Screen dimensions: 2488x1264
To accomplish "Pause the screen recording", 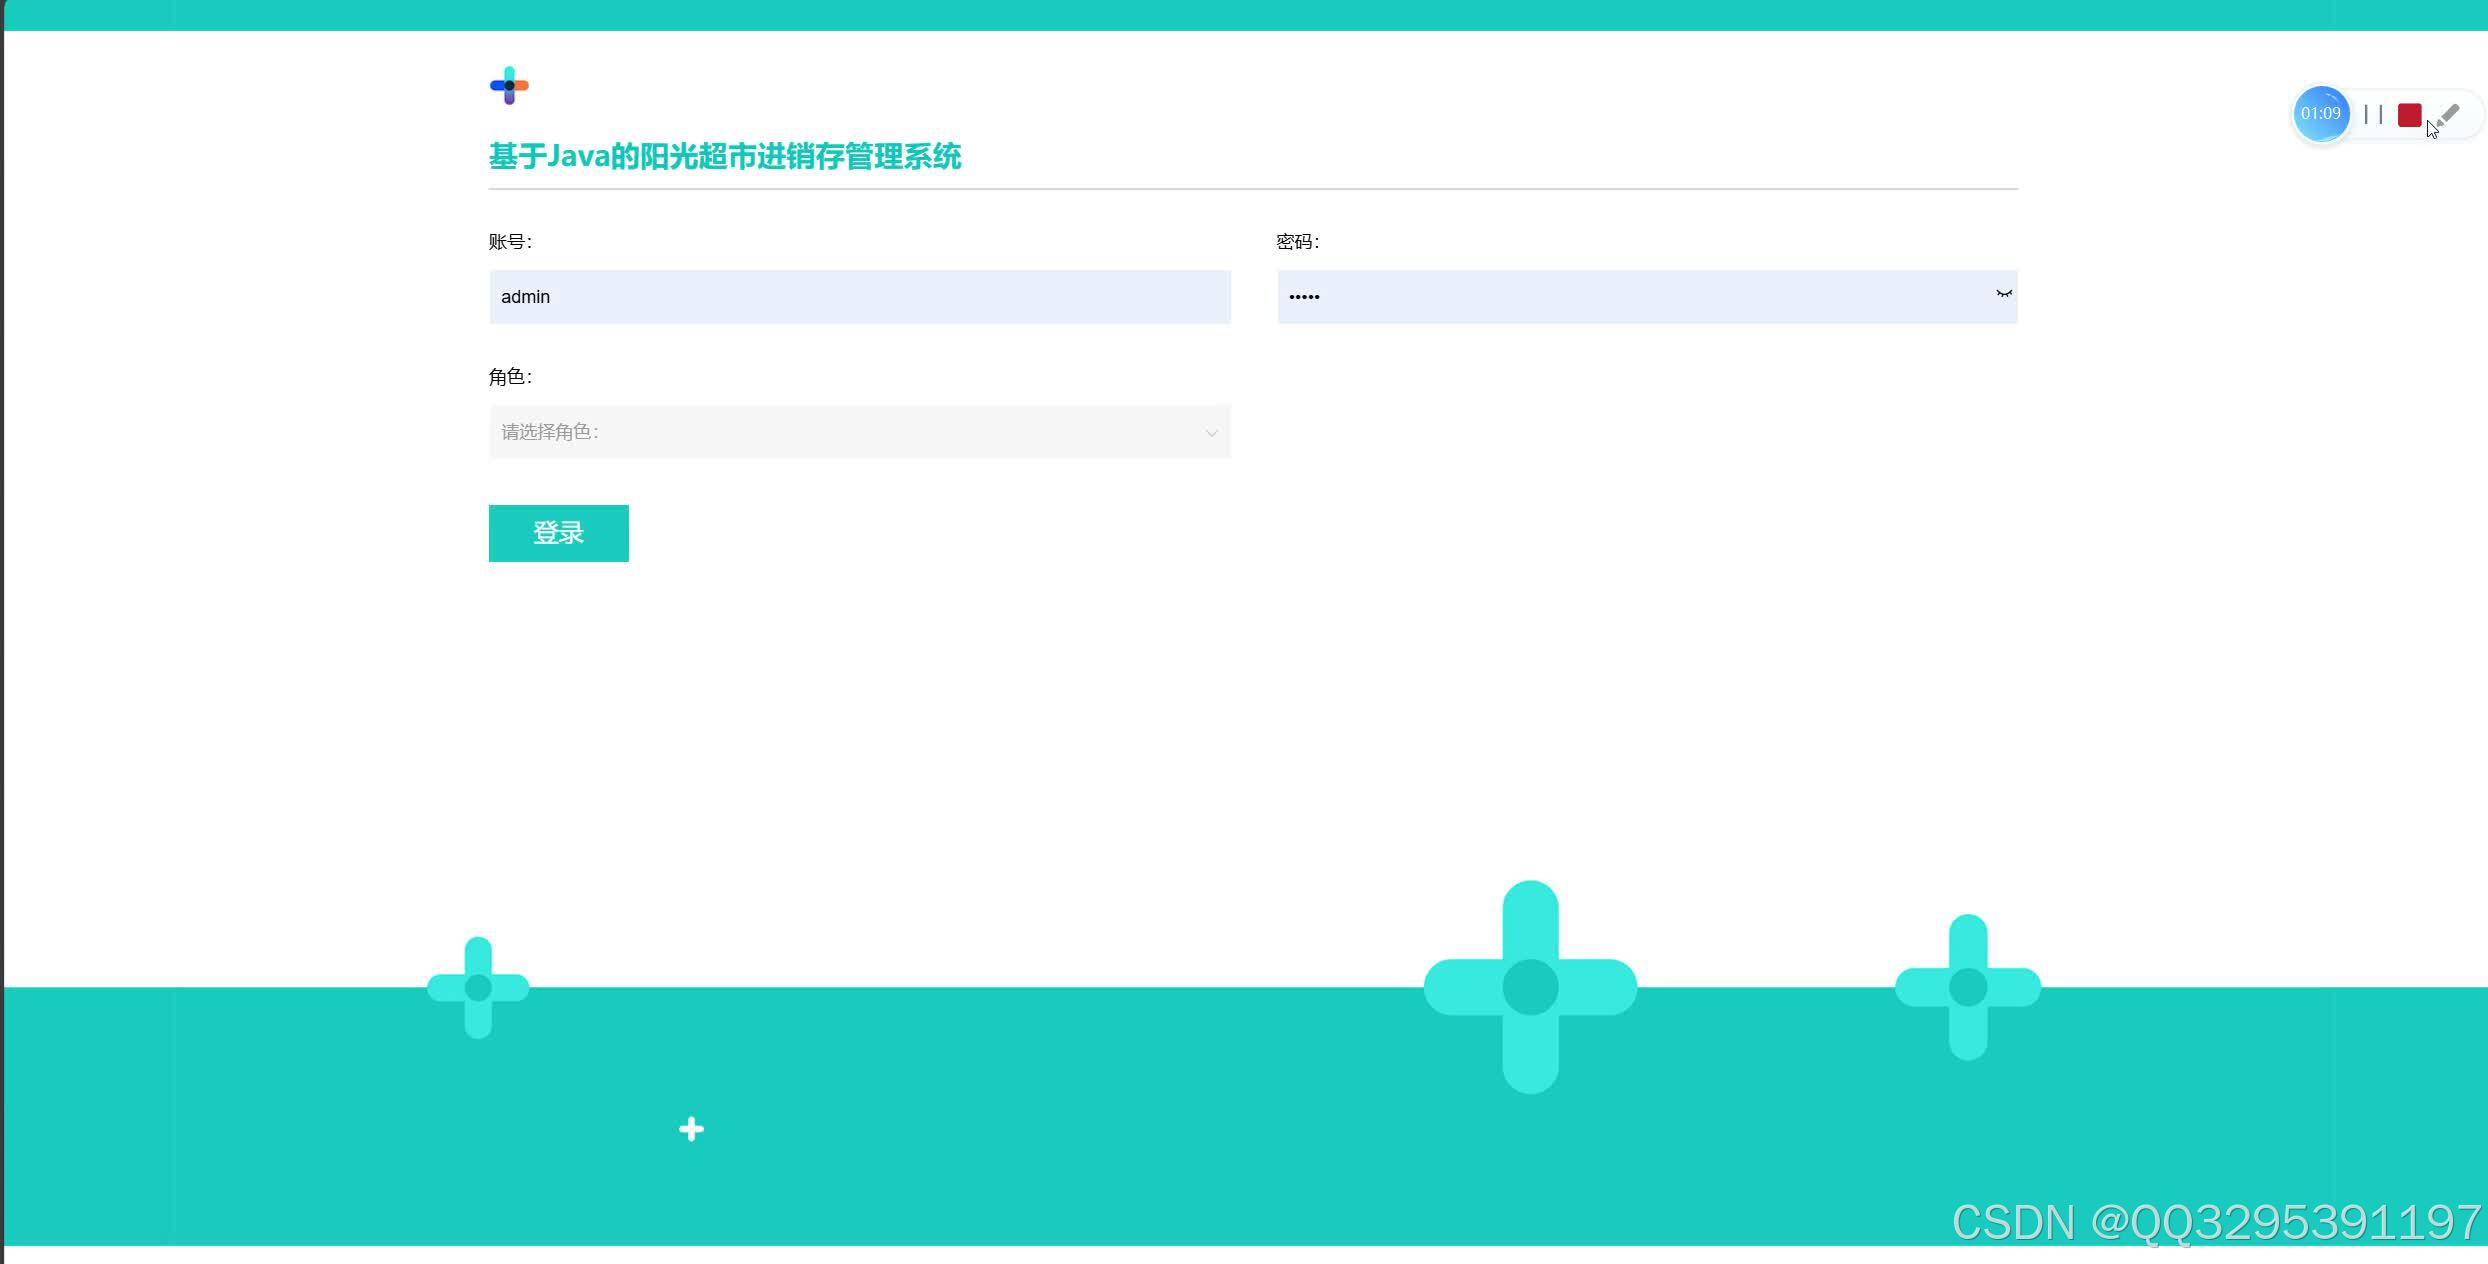I will [x=2373, y=114].
